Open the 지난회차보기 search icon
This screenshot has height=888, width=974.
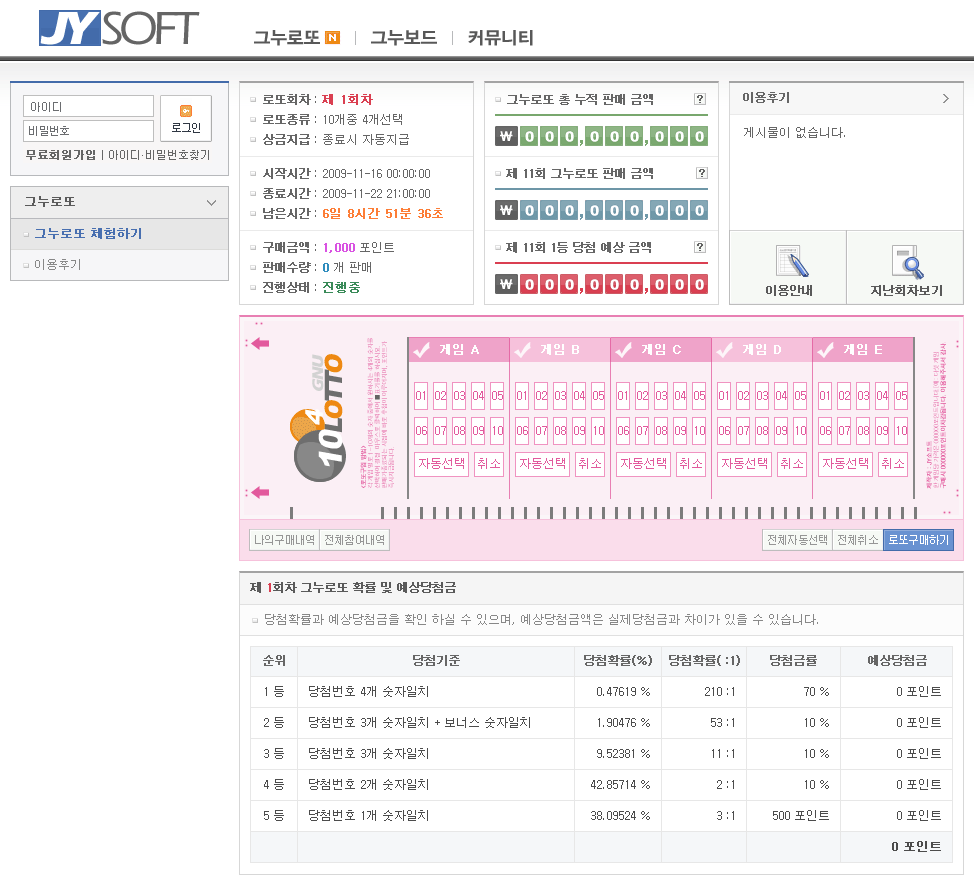tap(906, 262)
